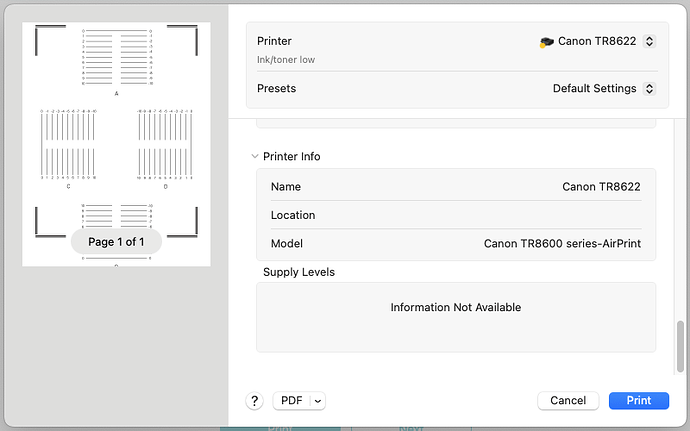This screenshot has width=690, height=431.
Task: Click the Location row label
Action: (x=293, y=215)
